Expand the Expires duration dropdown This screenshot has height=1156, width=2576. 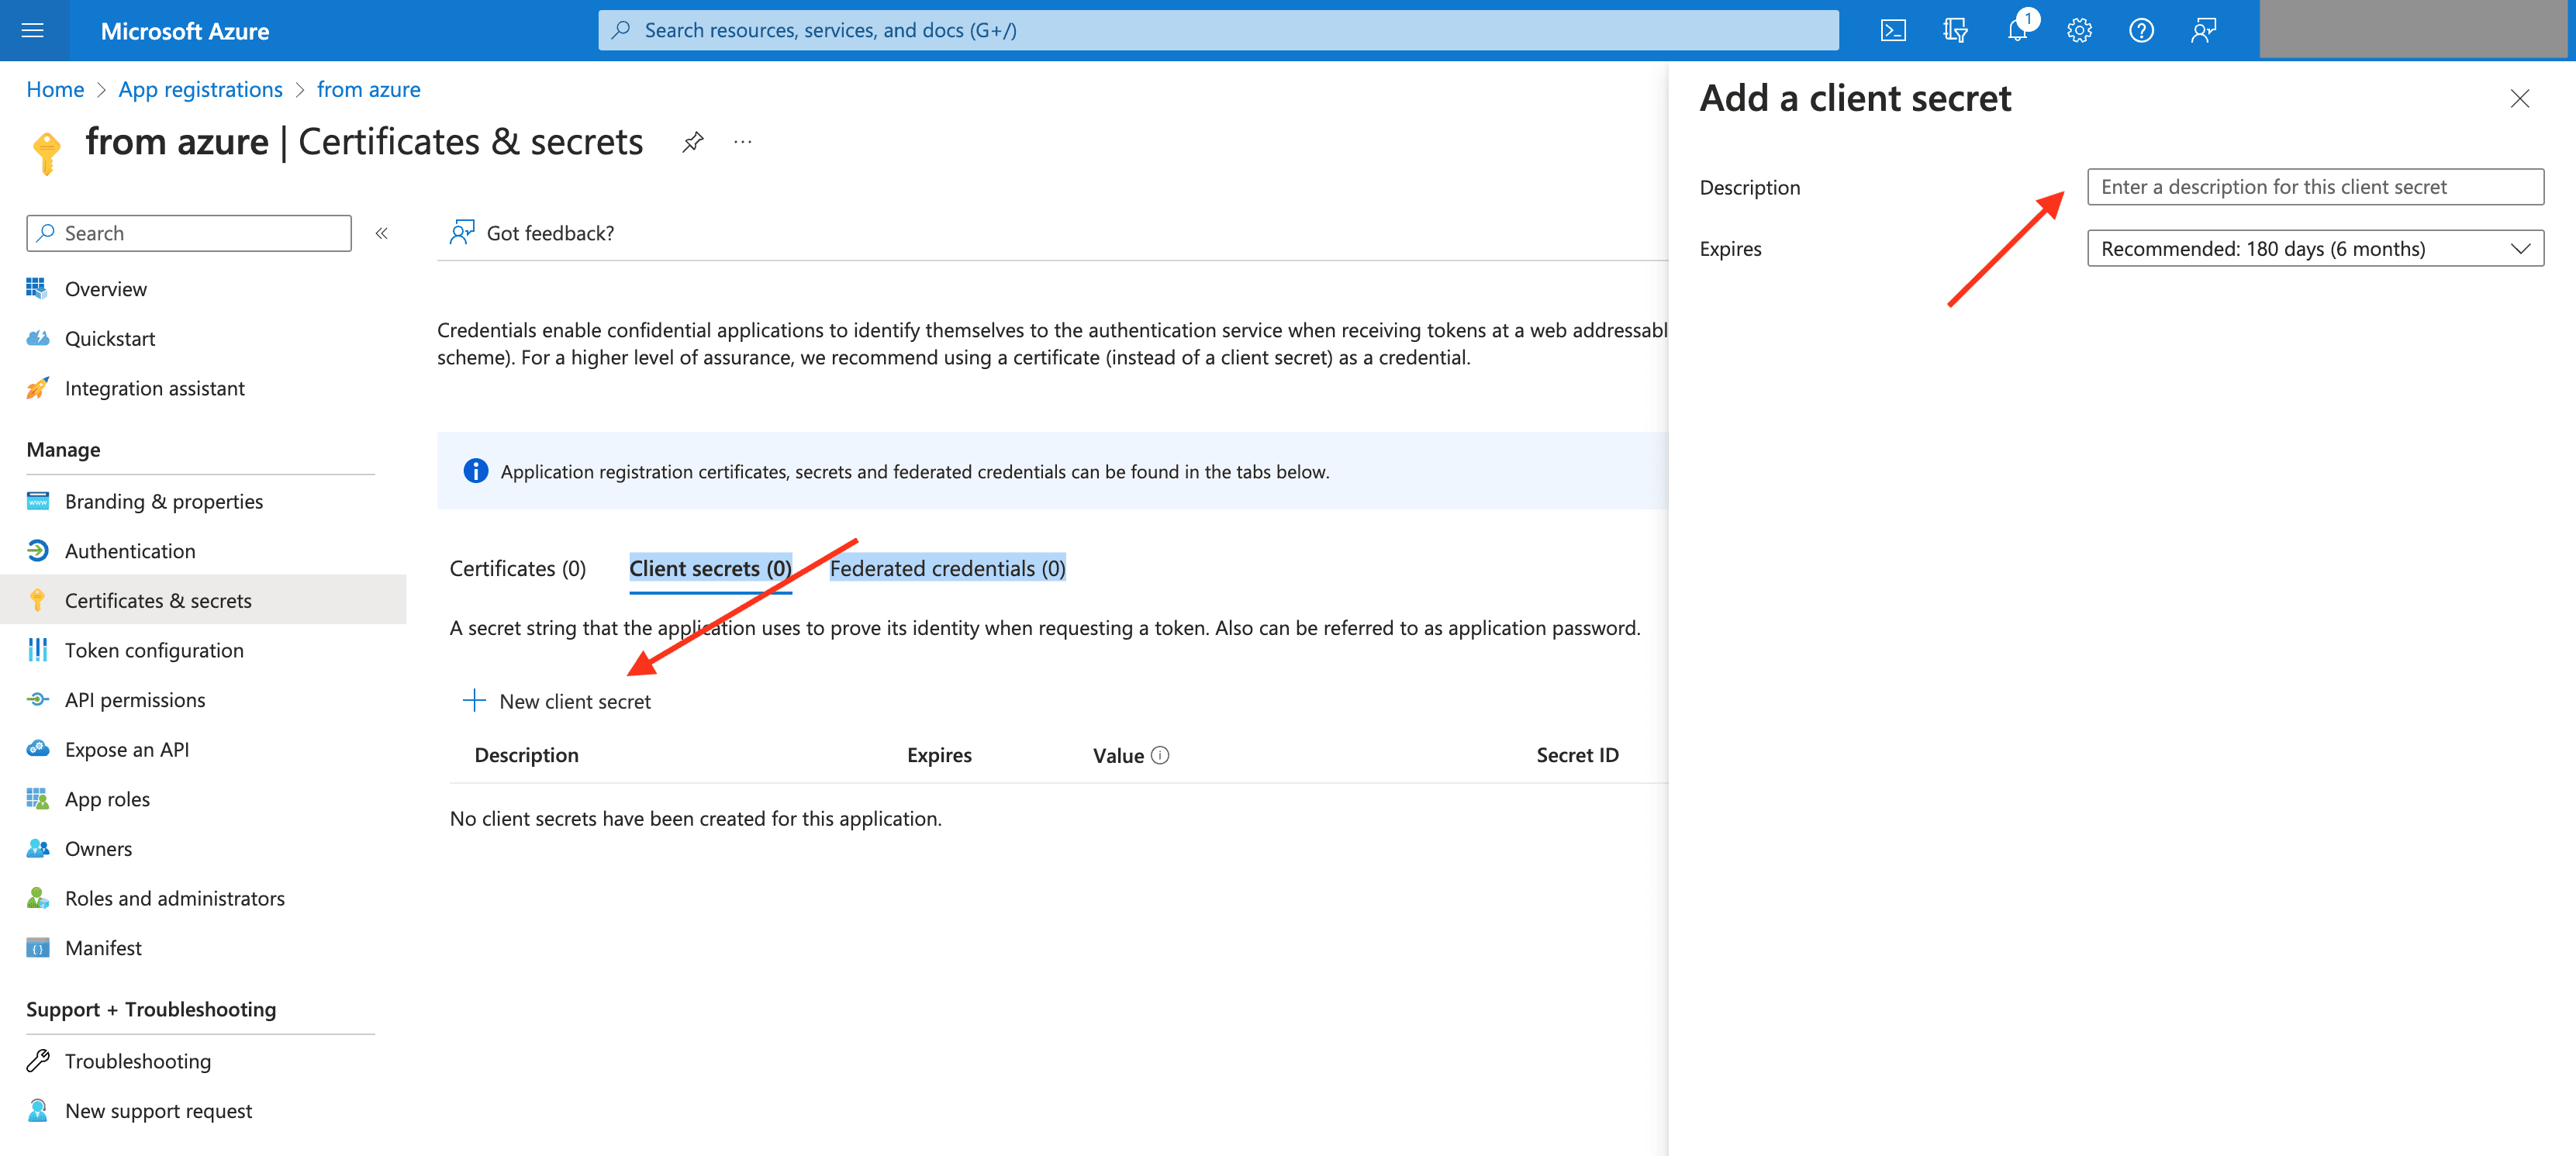tap(2315, 248)
